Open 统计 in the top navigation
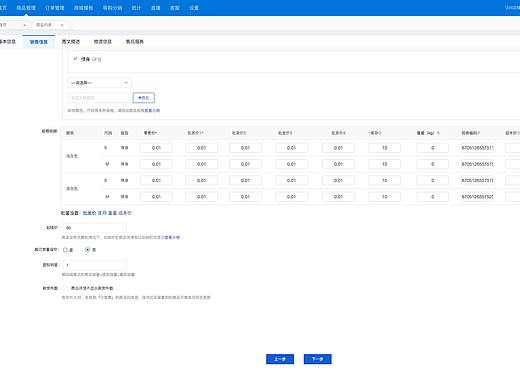This screenshot has height=390, width=520. point(136,8)
